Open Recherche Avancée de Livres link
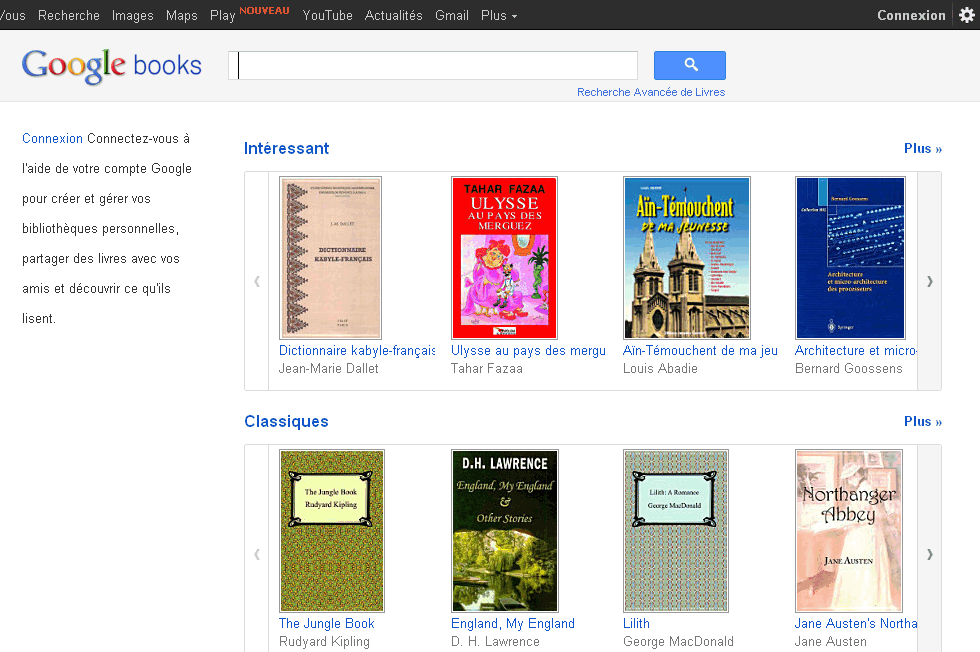 [x=651, y=92]
